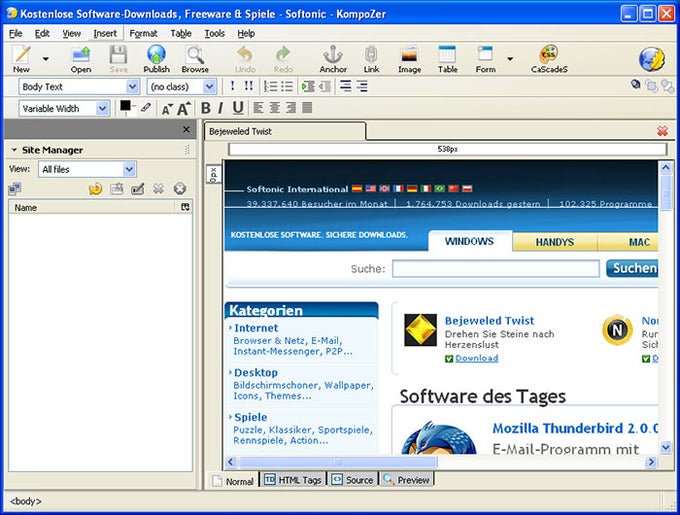Close the sidebar with the X button

(186, 129)
